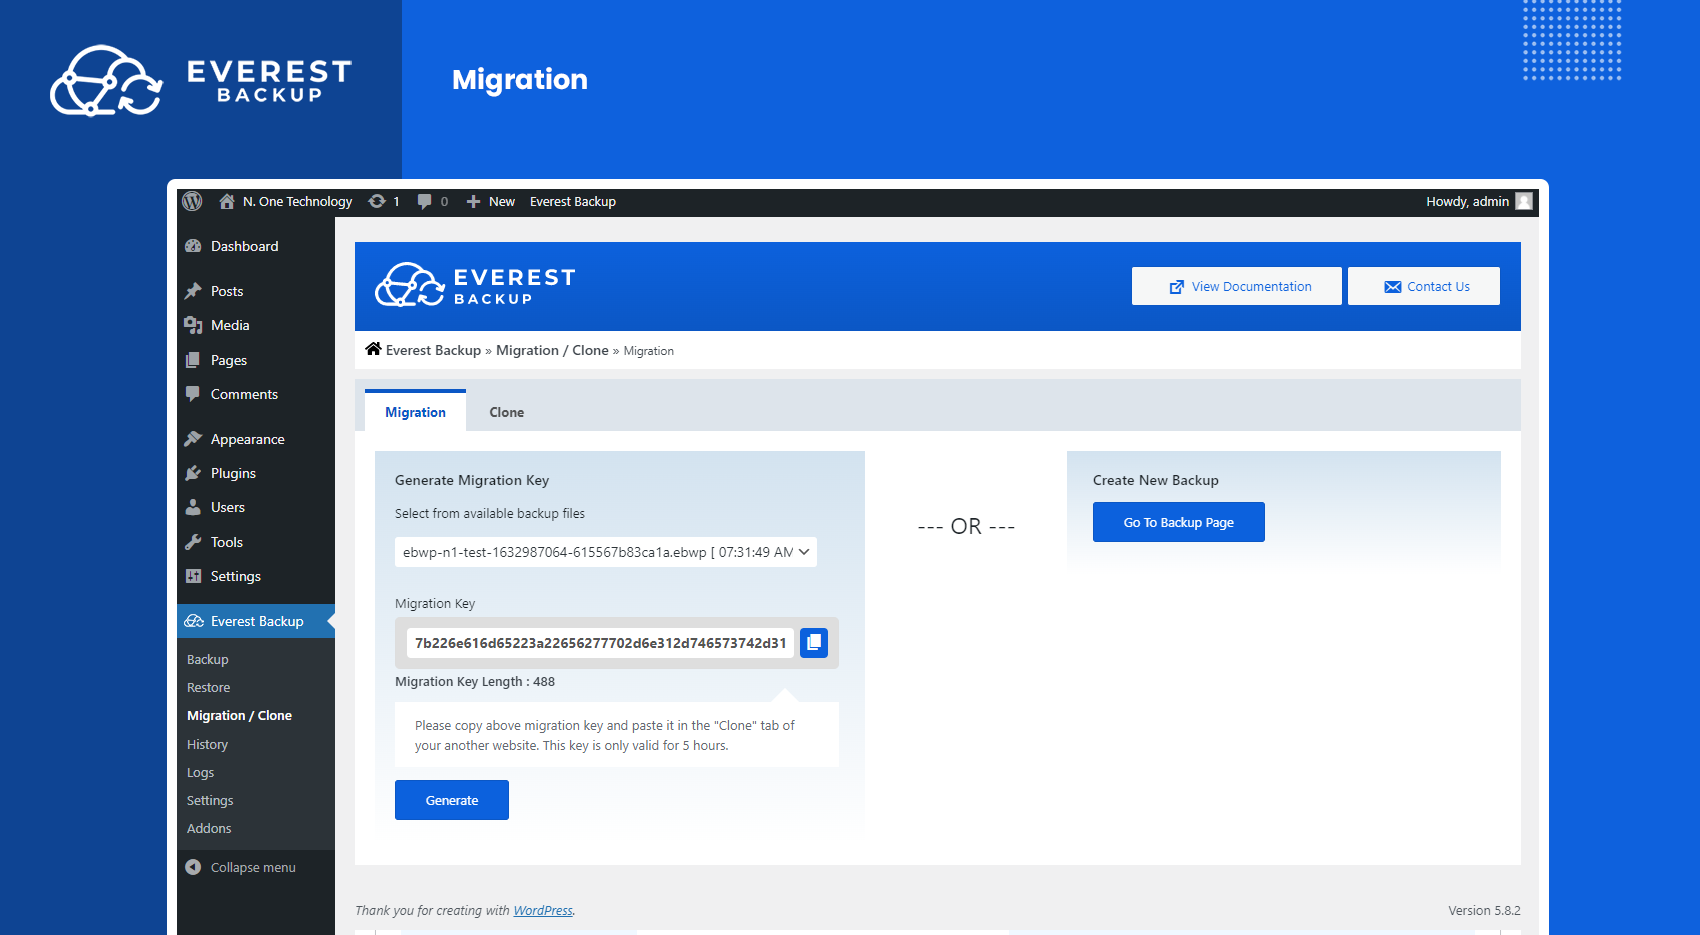Open Everest Backup Settings submenu item
The image size is (1700, 935).
click(210, 800)
